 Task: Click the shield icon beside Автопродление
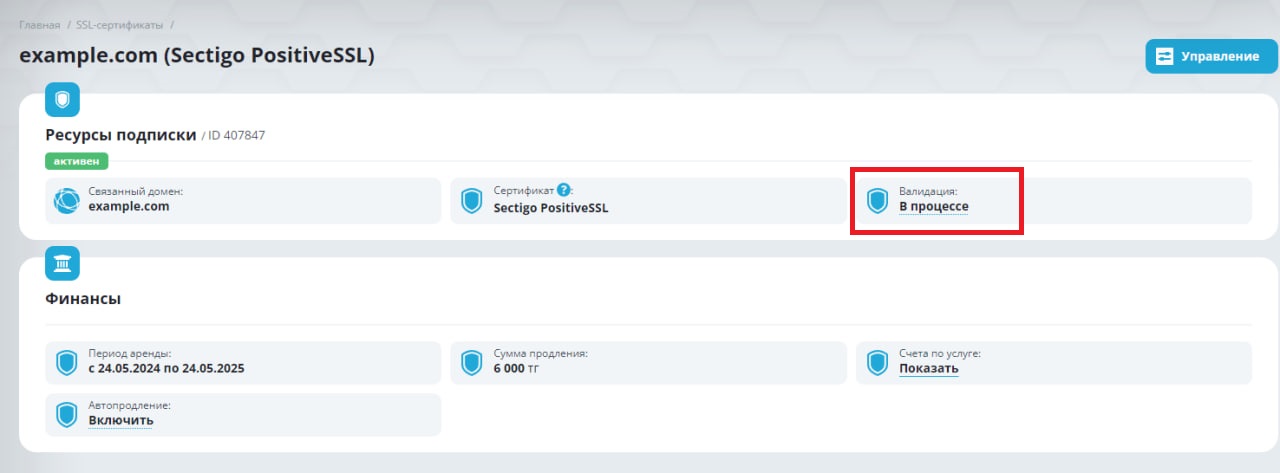66,415
